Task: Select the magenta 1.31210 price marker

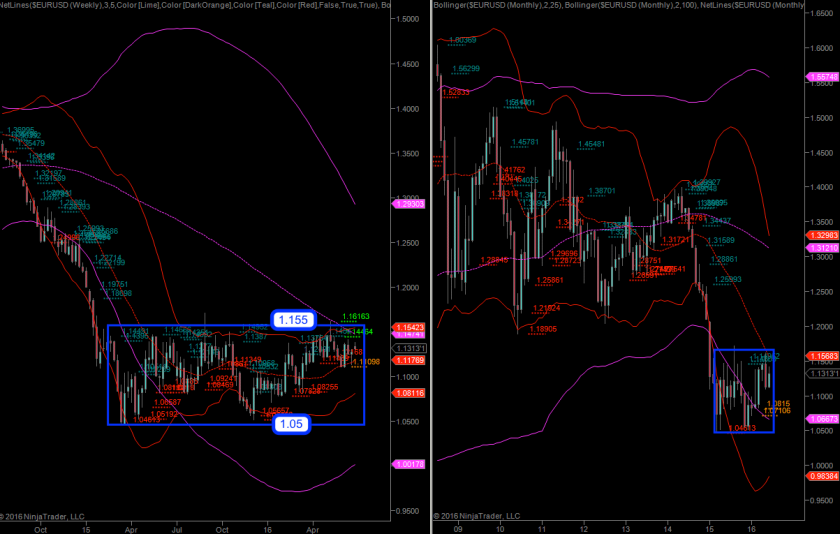Action: 822,248
